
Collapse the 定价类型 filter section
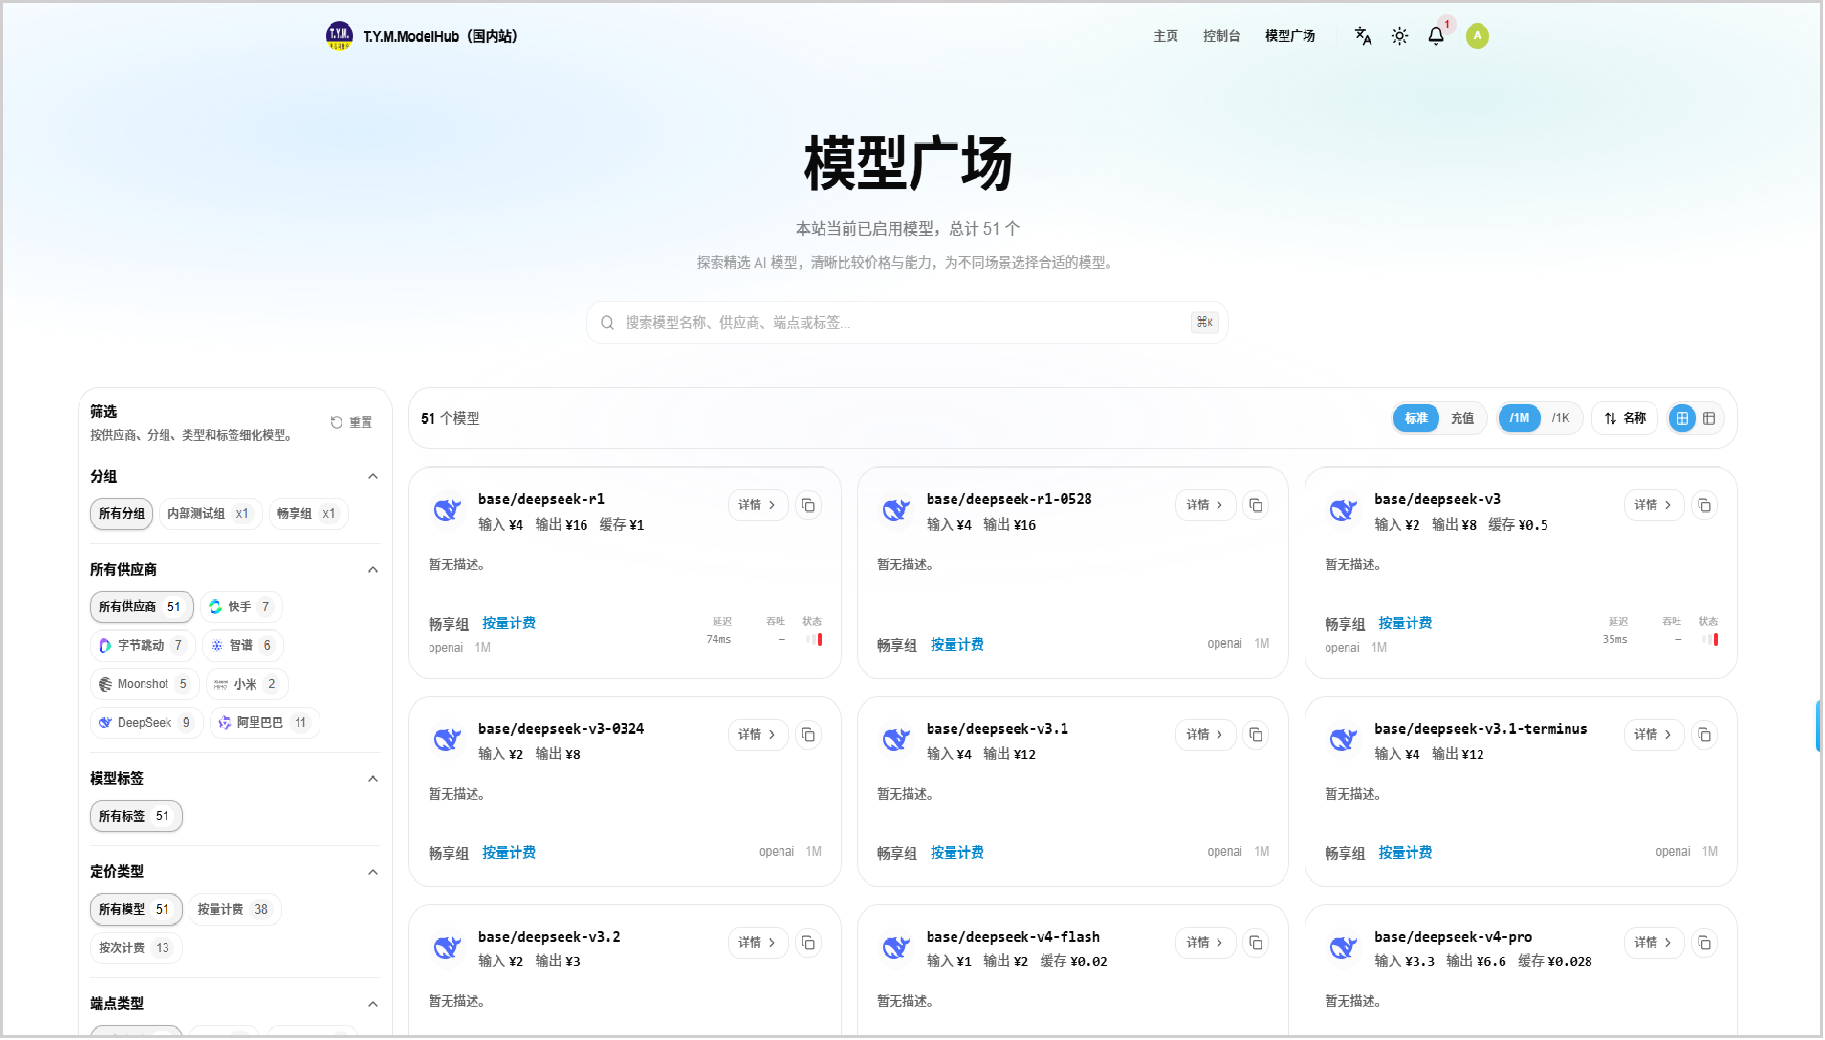click(x=373, y=872)
